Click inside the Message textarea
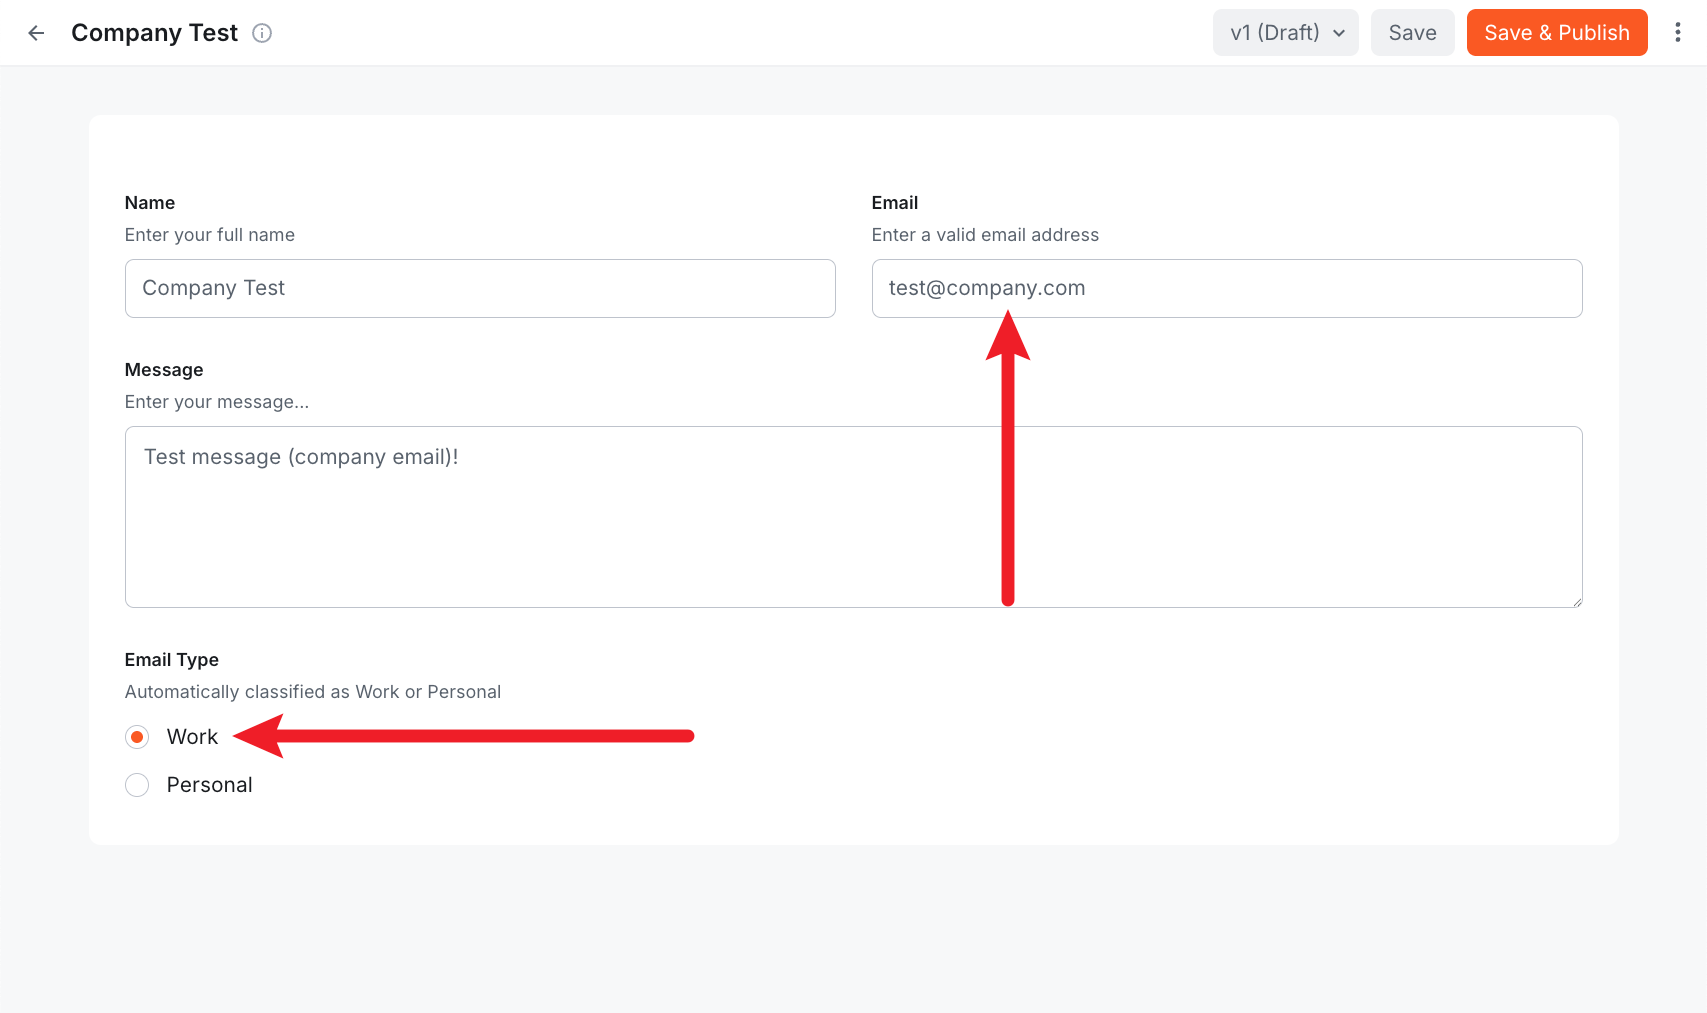Screen dimensions: 1707x1013 point(853,517)
